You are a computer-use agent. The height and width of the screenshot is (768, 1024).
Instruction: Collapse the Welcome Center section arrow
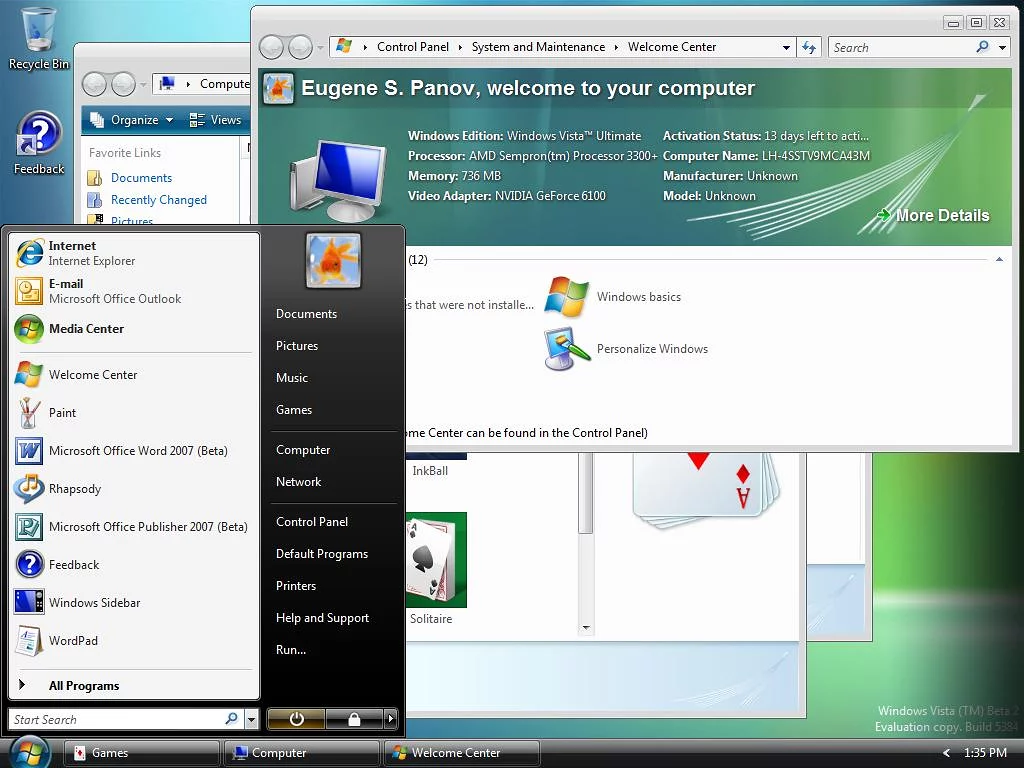pos(998,260)
